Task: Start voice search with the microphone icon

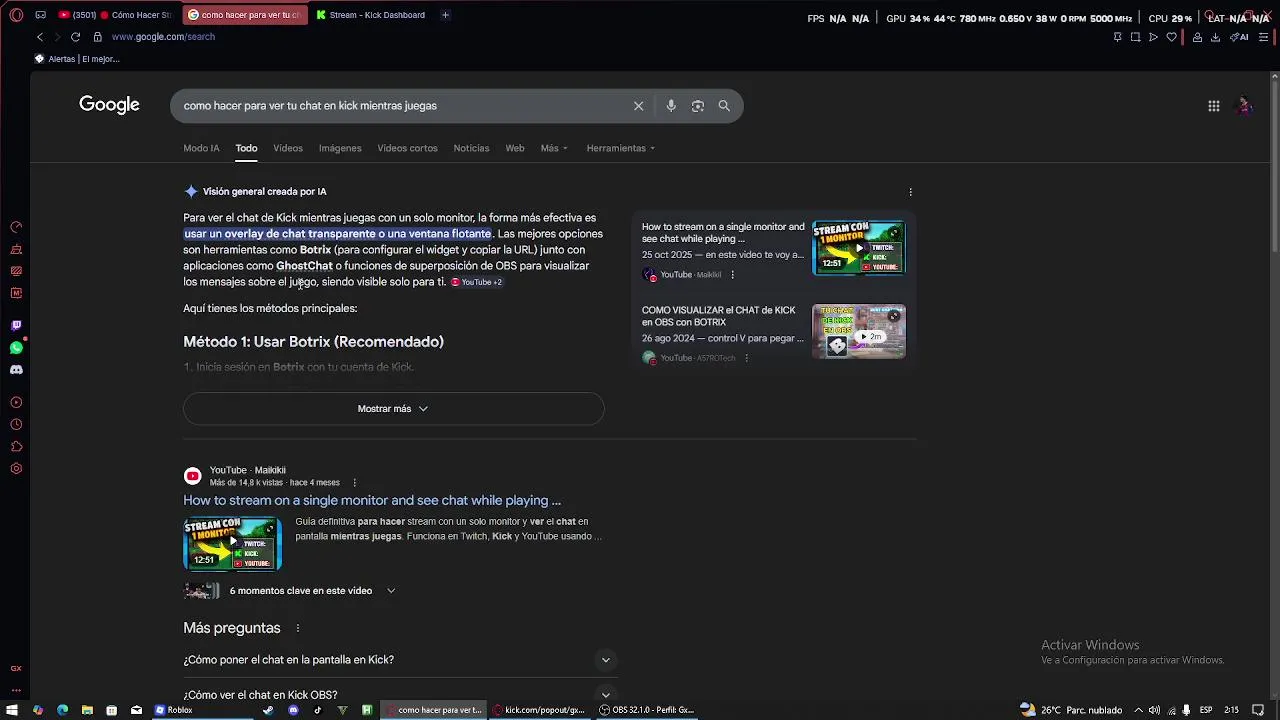Action: [x=671, y=106]
